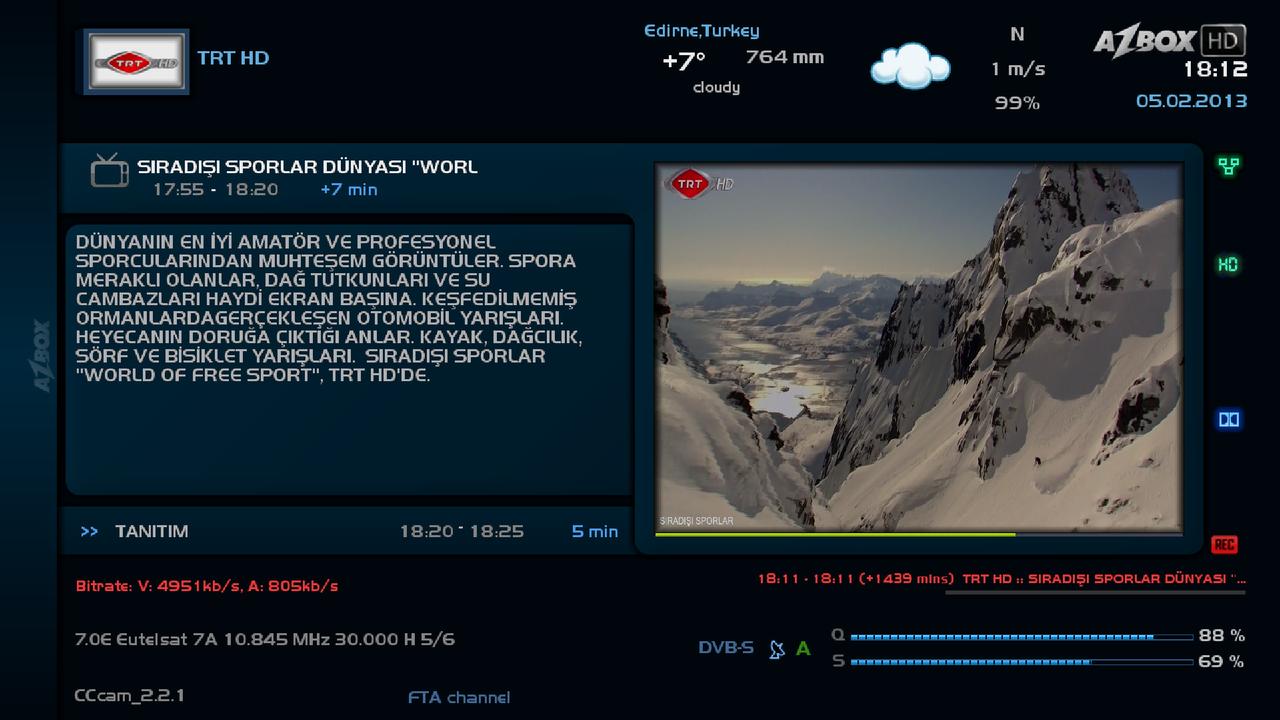Click the 764 mm pressure value
The width and height of the screenshot is (1280, 720).
[785, 57]
